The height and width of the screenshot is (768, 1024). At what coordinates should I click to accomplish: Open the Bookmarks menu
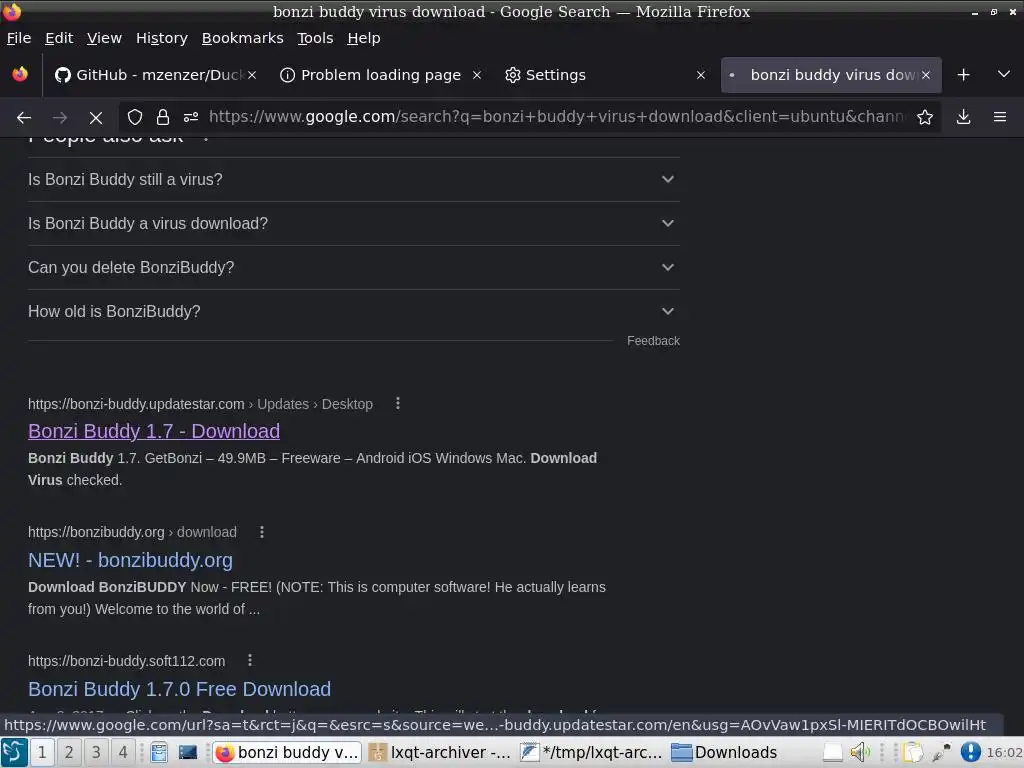point(242,38)
